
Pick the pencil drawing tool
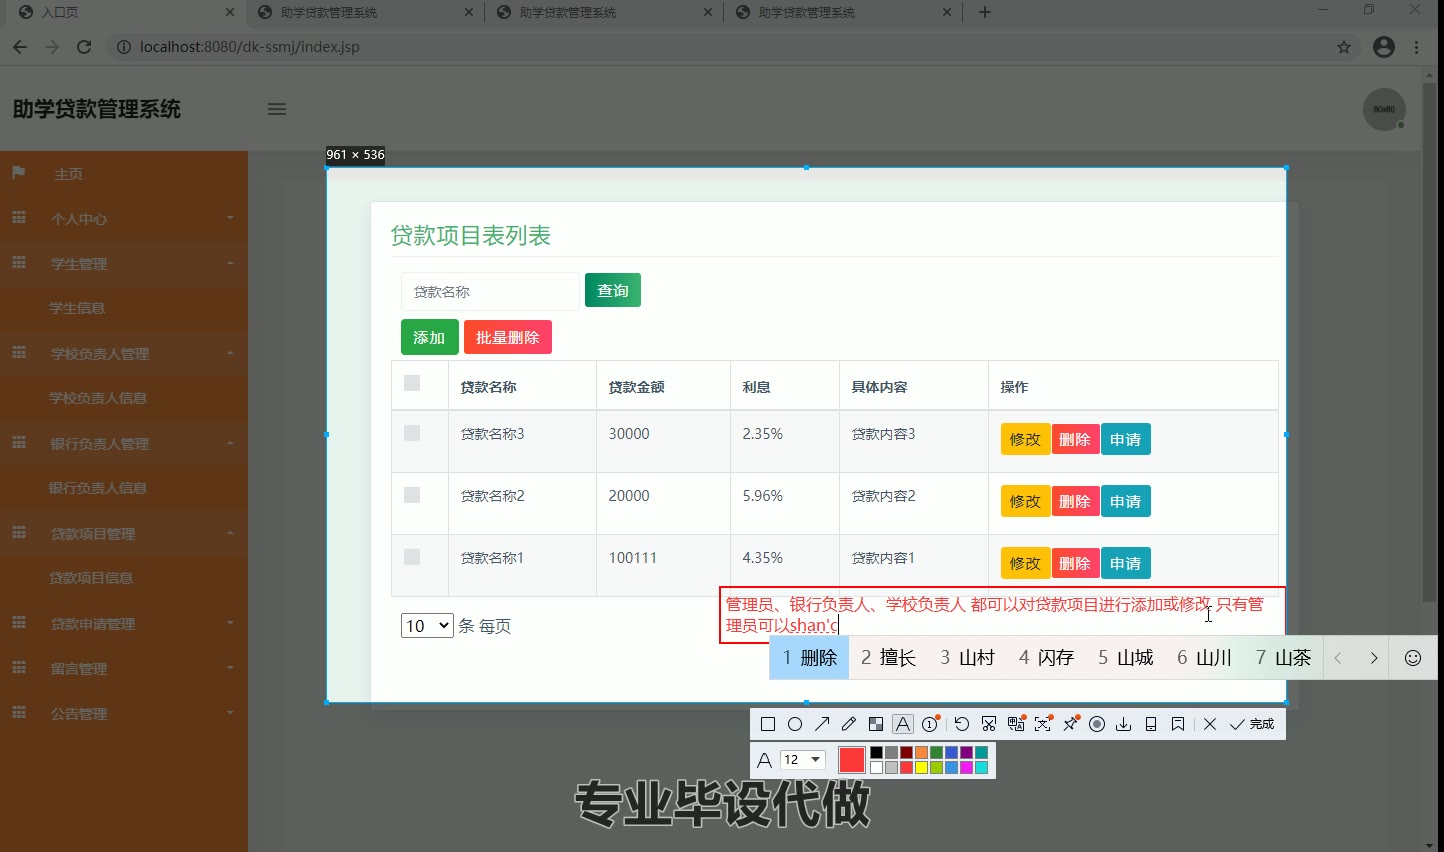pyautogui.click(x=849, y=724)
